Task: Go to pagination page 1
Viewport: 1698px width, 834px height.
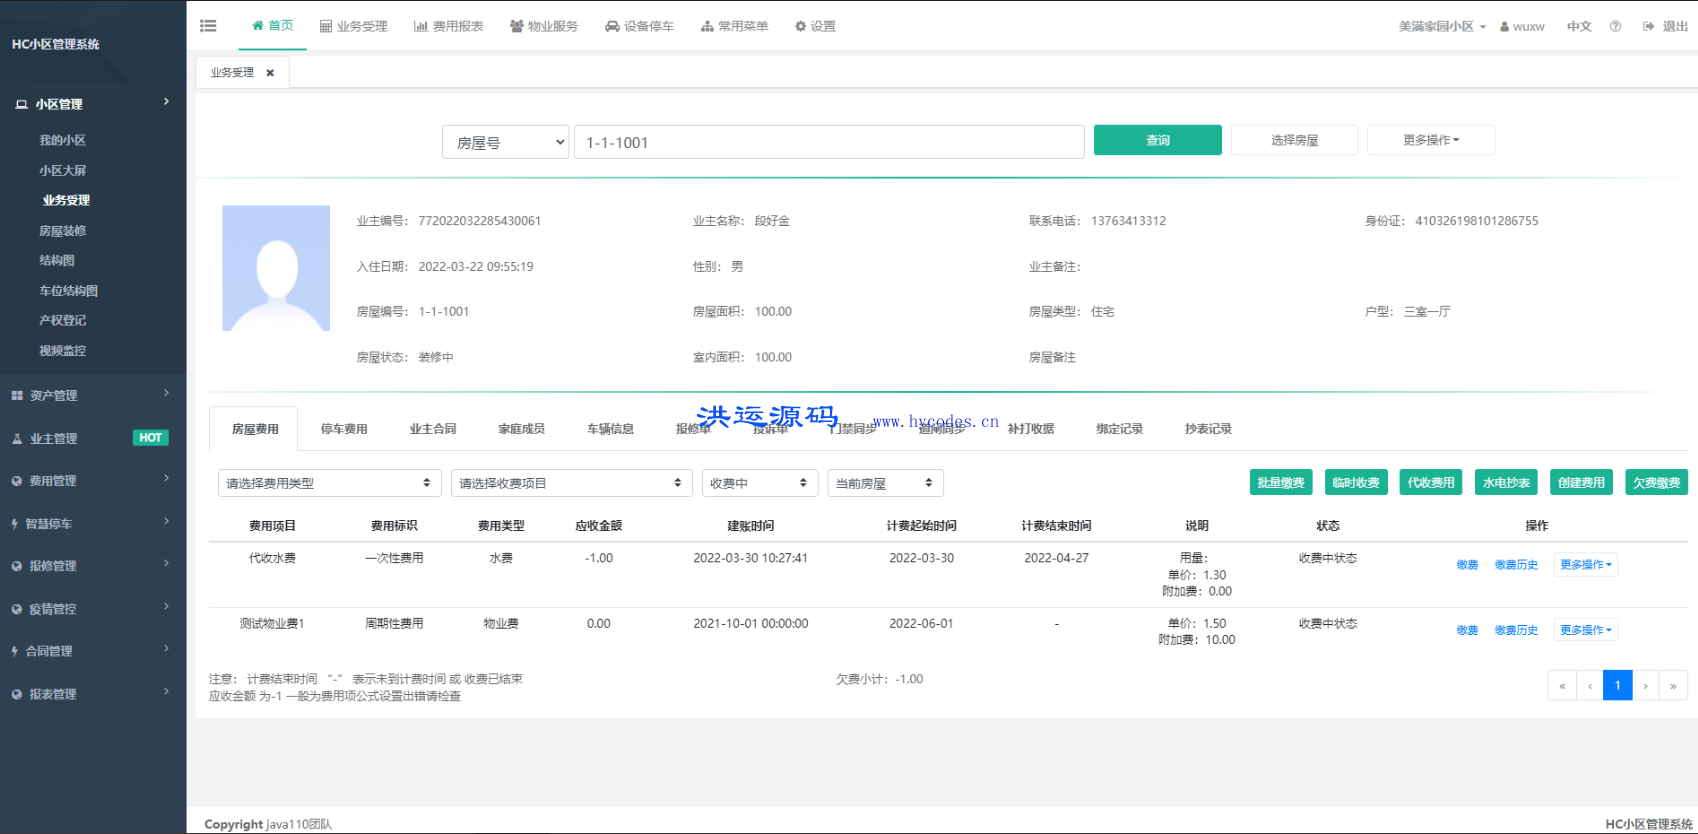Action: tap(1617, 685)
